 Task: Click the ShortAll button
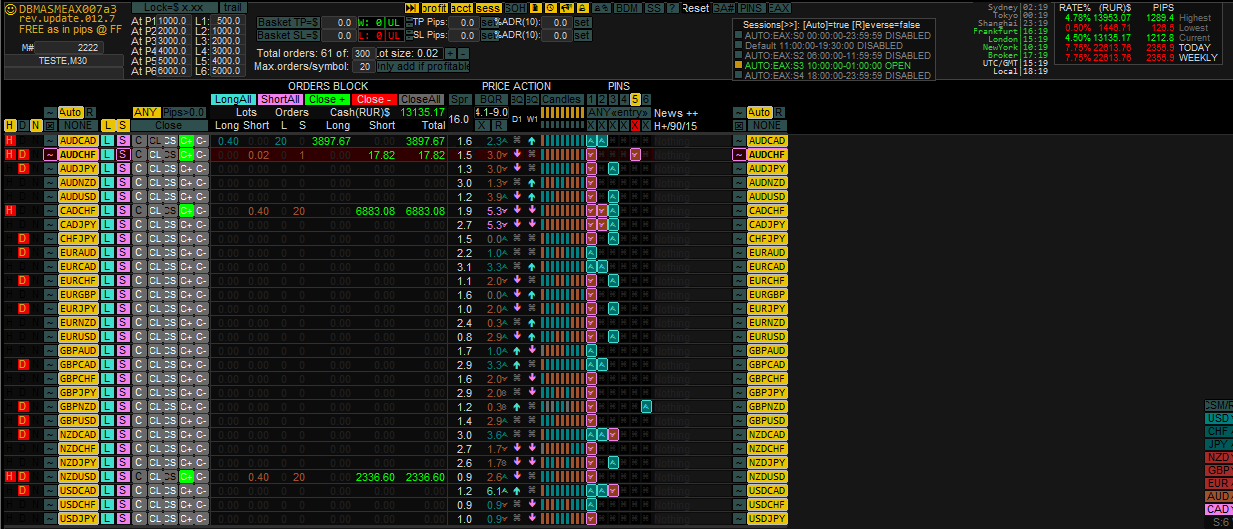pos(281,99)
